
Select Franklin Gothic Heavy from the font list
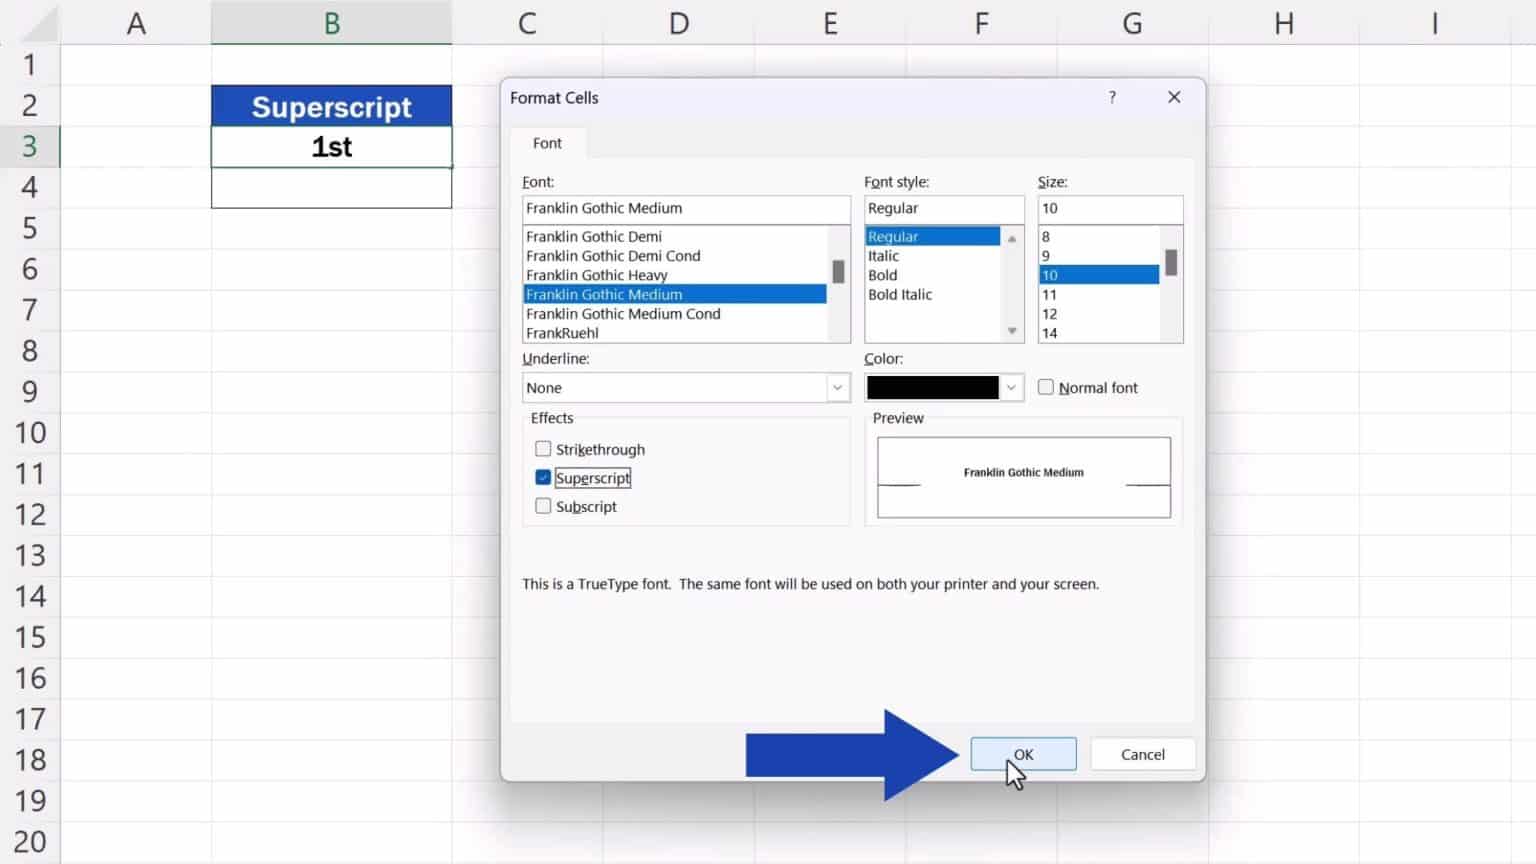click(597, 275)
